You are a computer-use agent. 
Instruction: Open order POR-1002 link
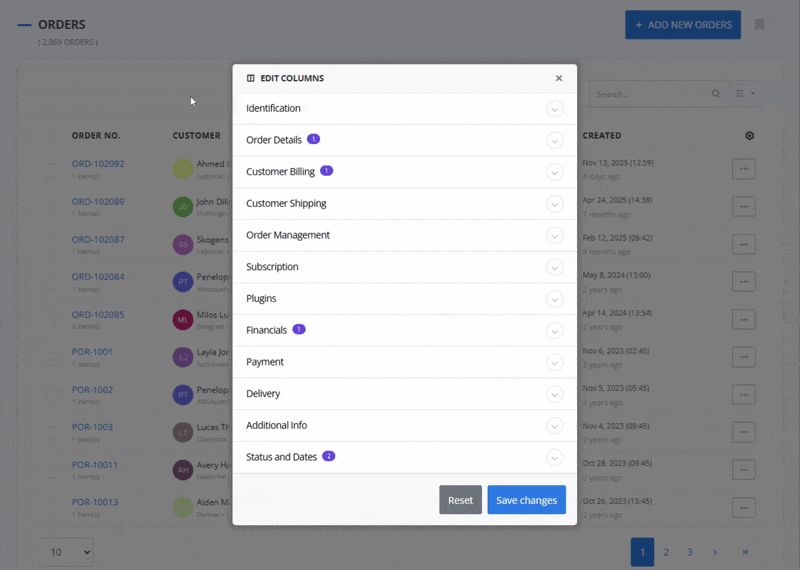[92, 389]
